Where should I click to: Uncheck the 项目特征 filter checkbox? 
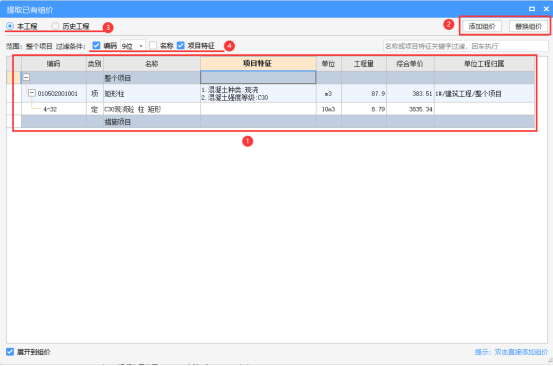click(x=181, y=45)
